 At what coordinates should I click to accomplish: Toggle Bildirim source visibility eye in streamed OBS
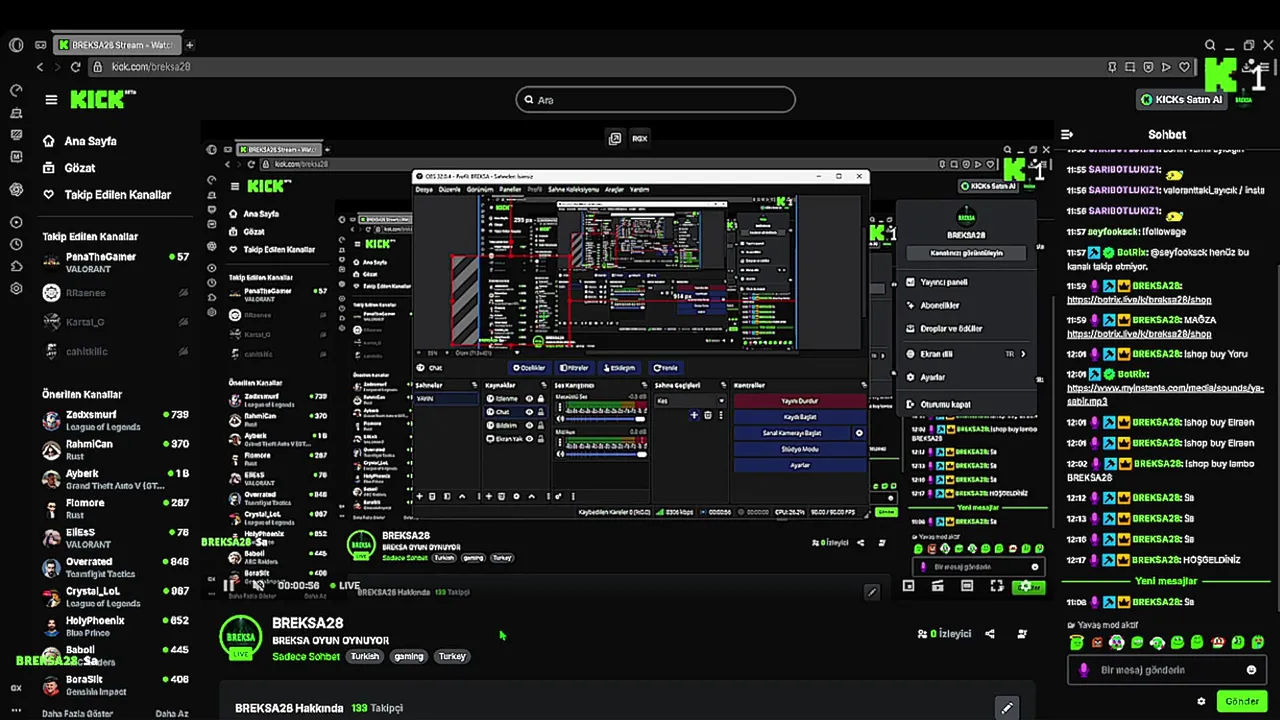click(529, 425)
